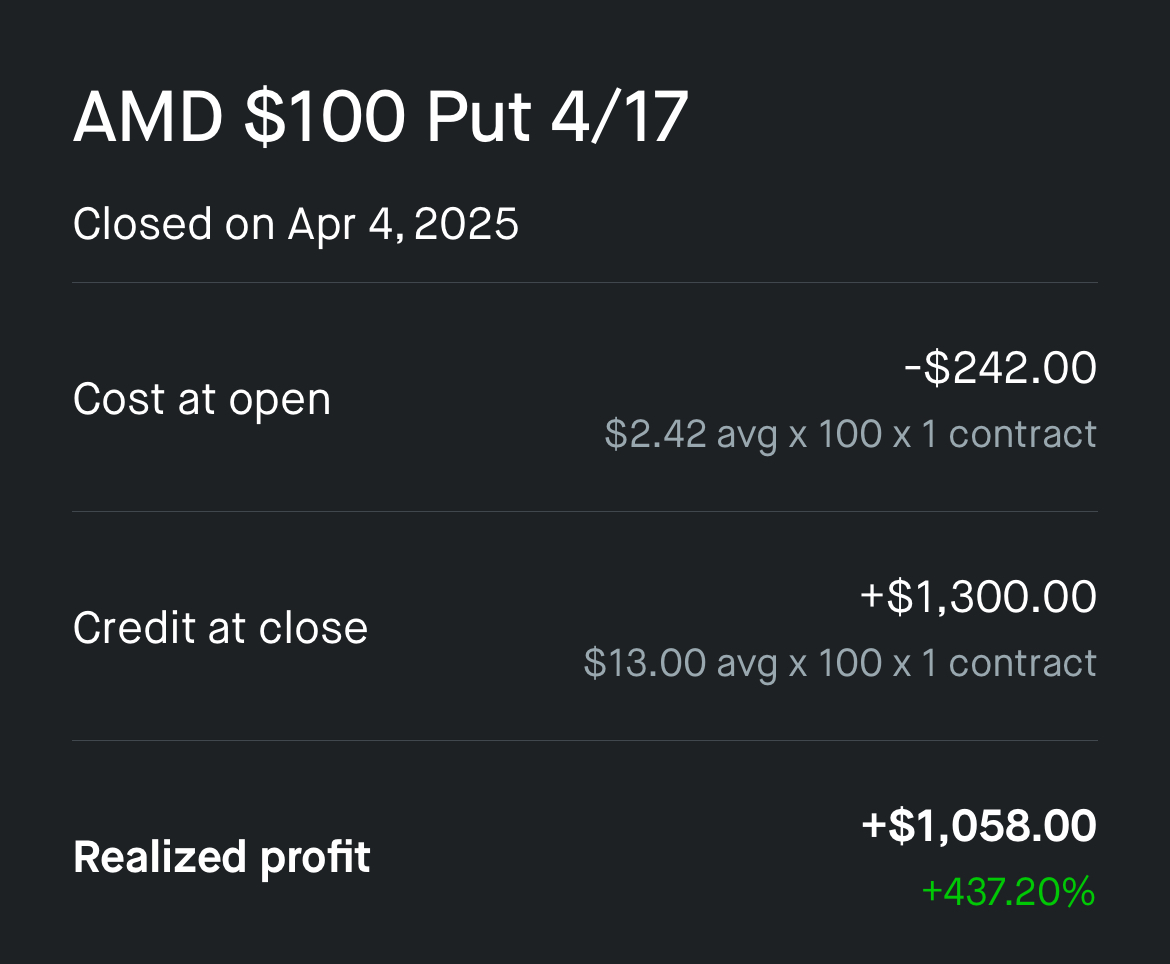Click the Closed on Apr 4, 2025 text
This screenshot has width=1170, height=964.
(x=295, y=224)
